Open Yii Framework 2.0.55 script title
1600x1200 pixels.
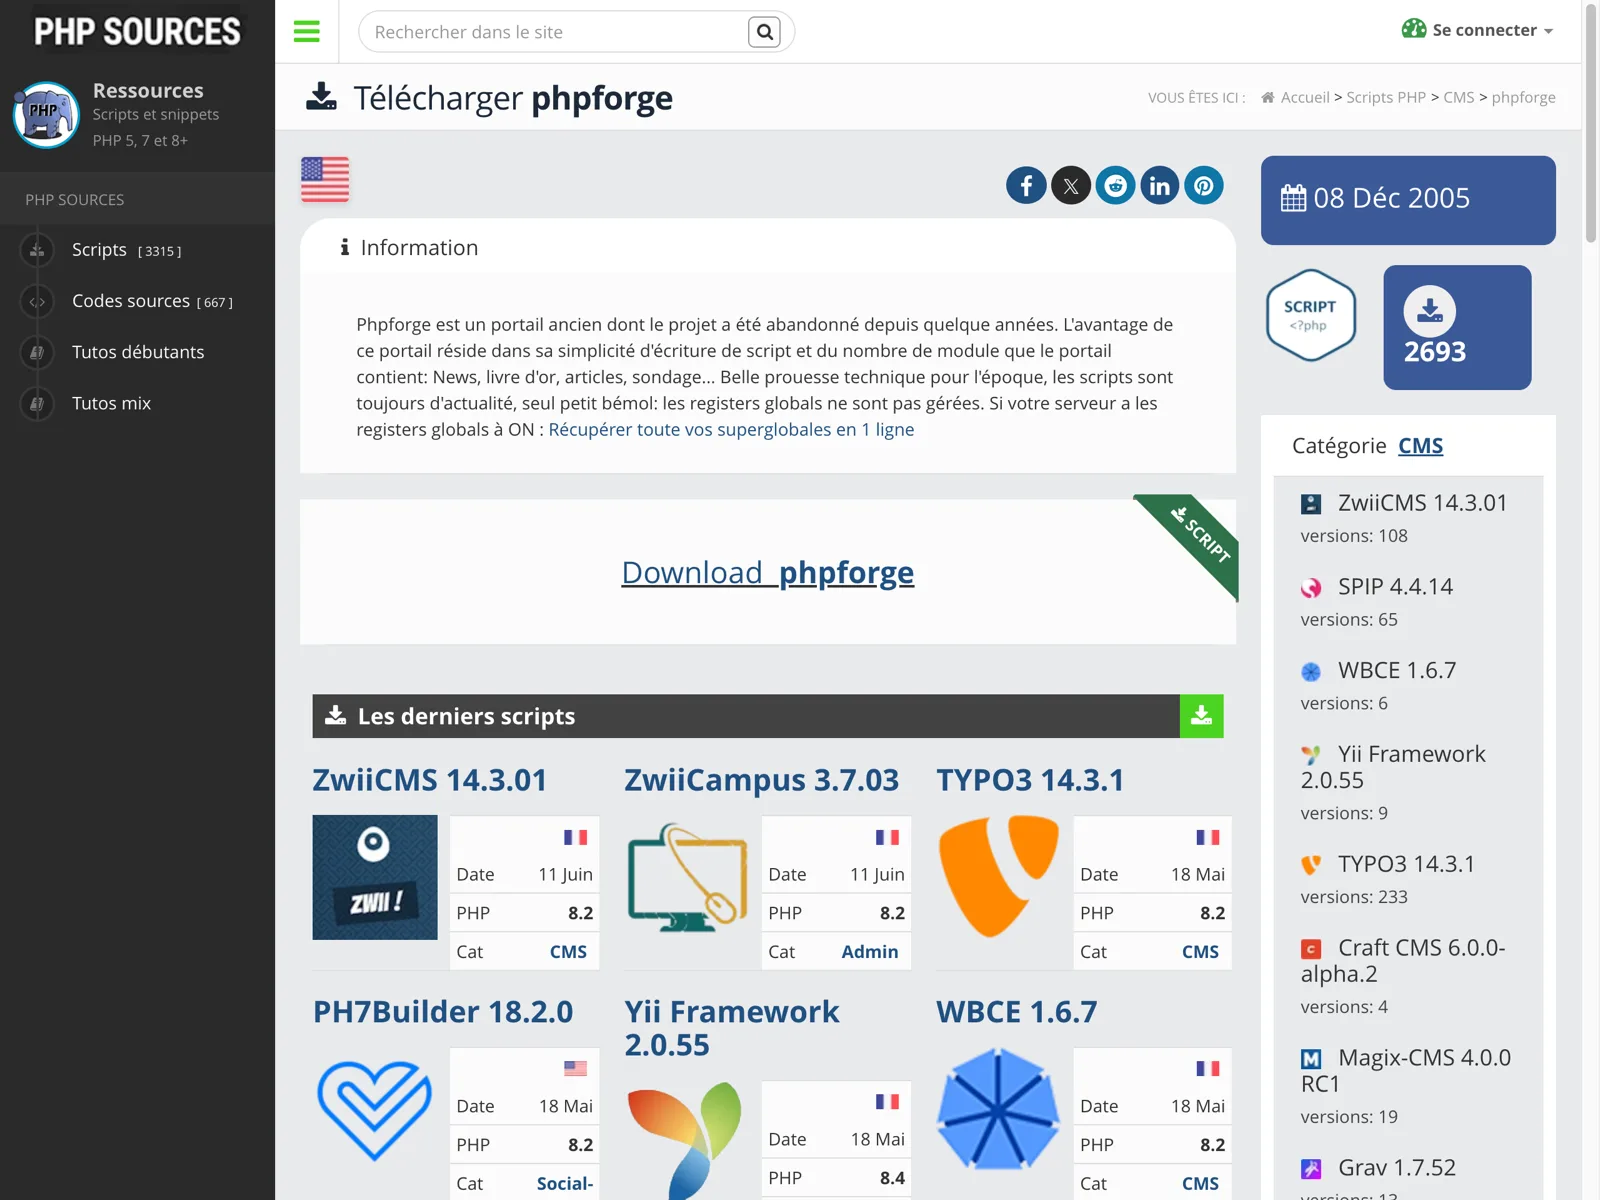(732, 1028)
